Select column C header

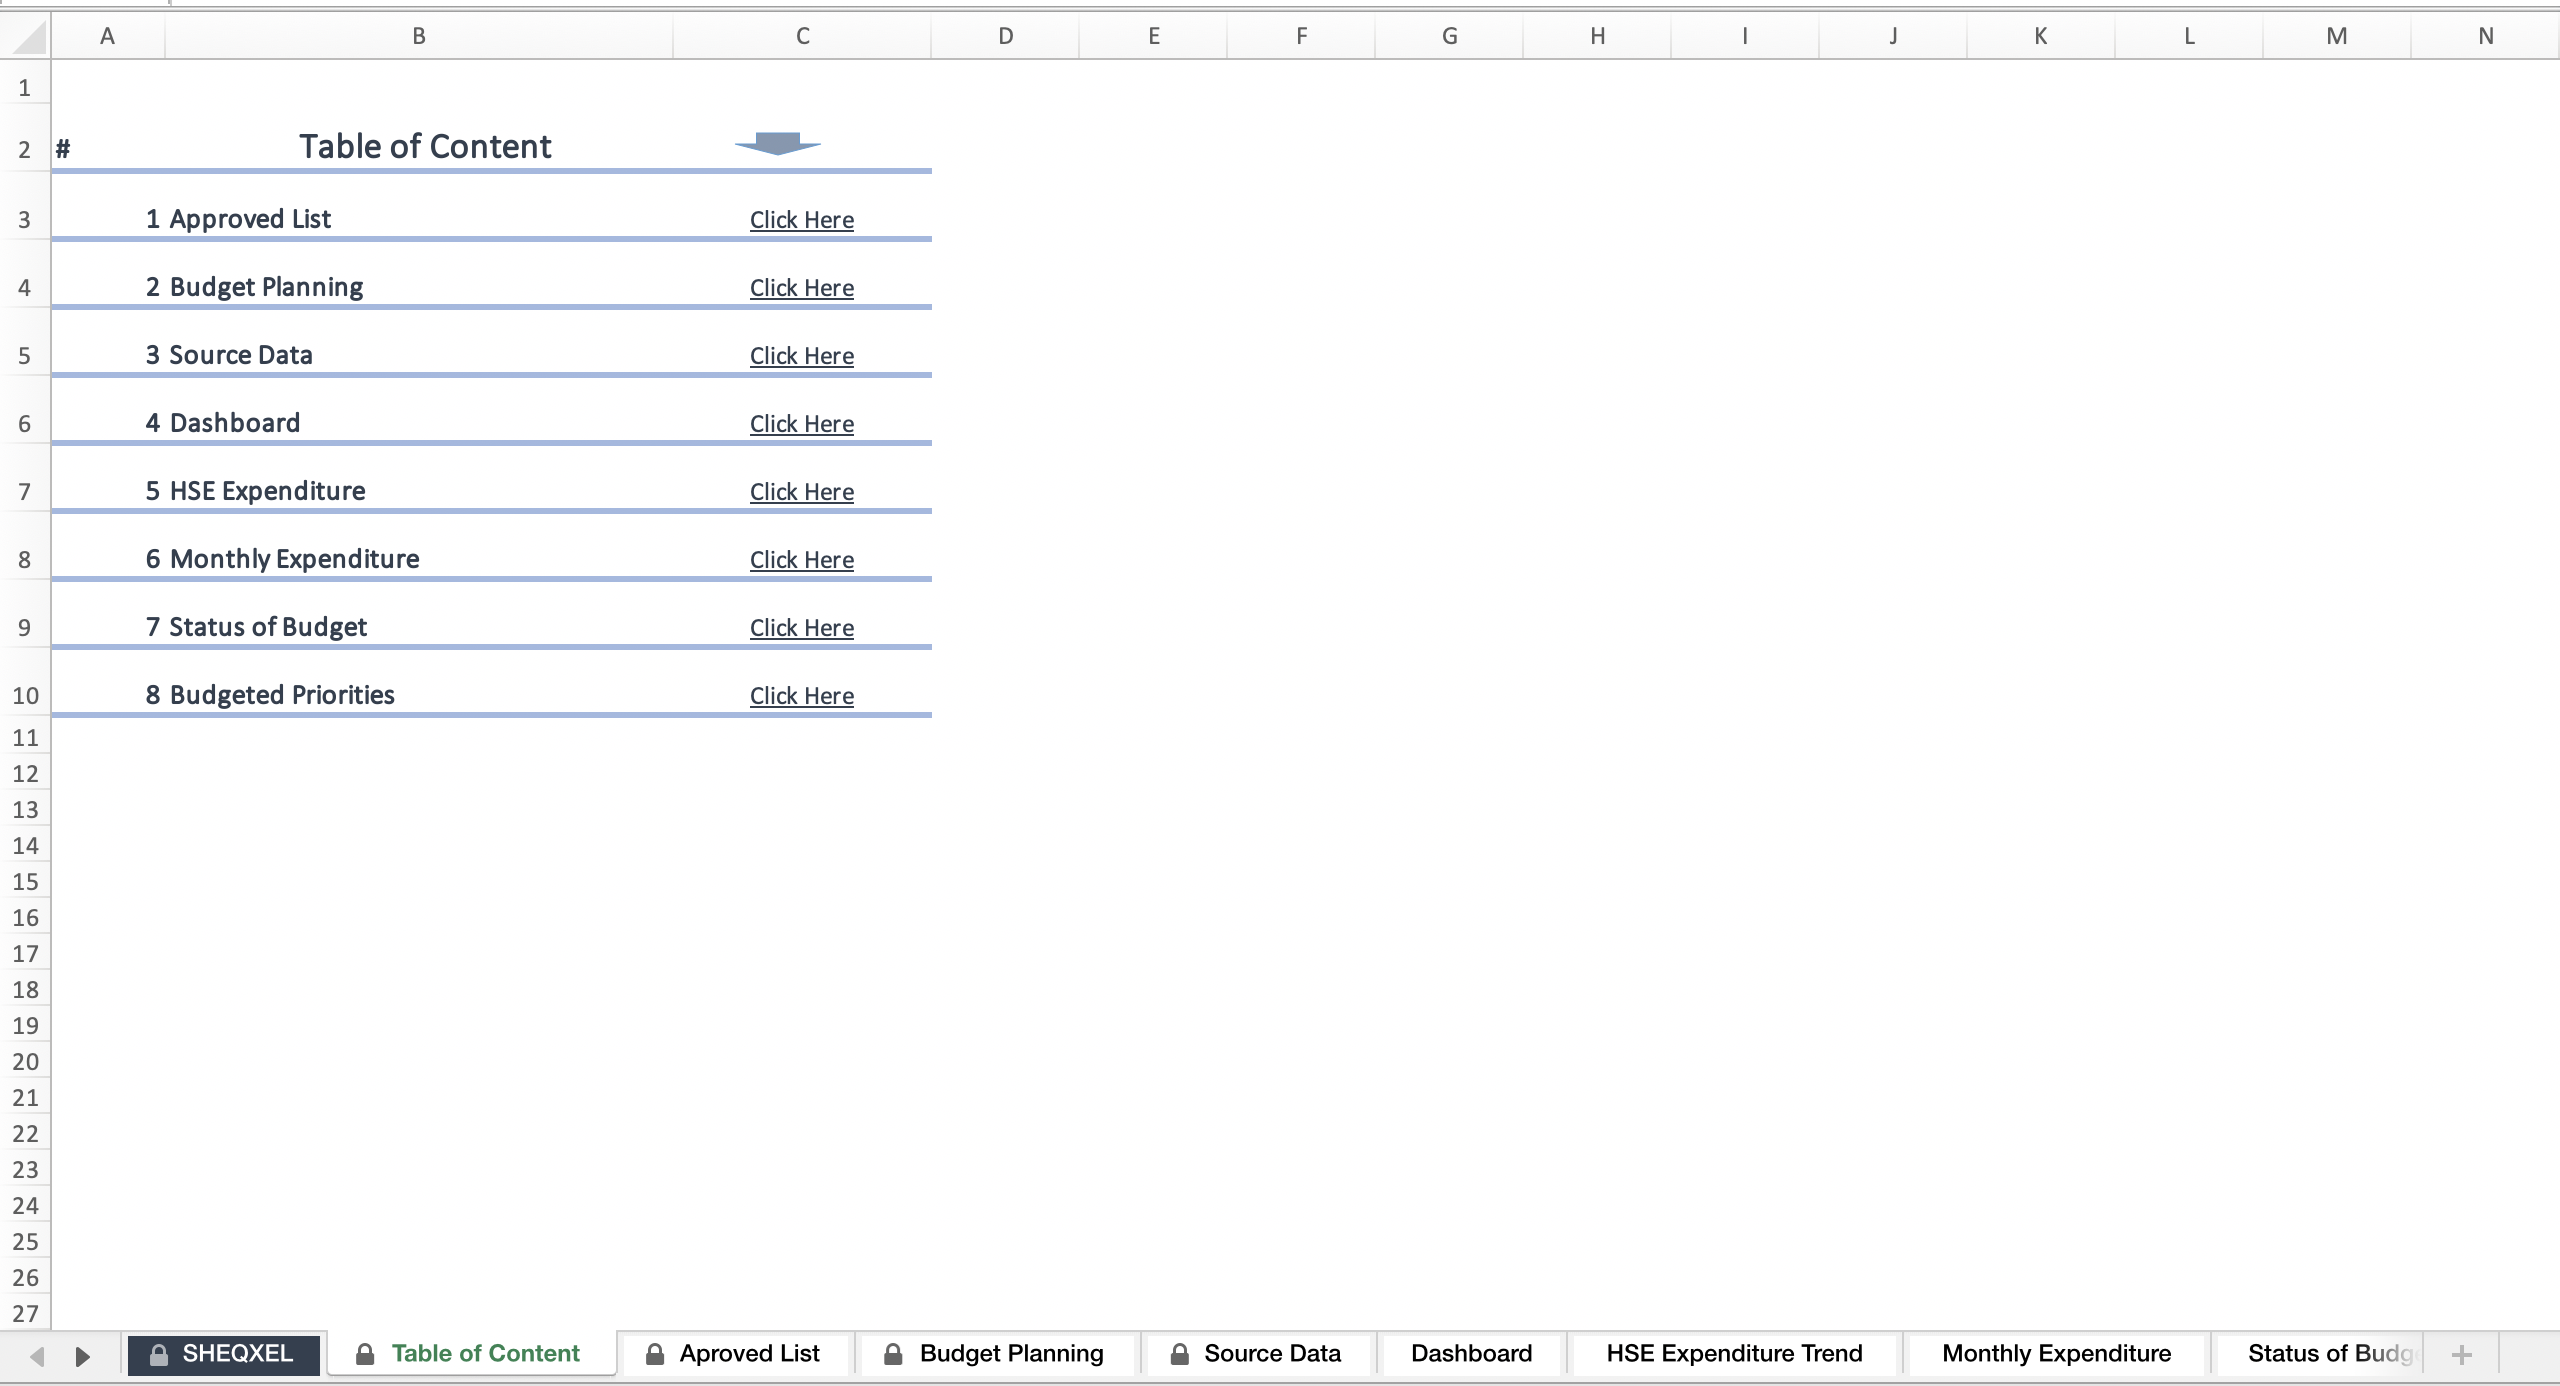pyautogui.click(x=802, y=37)
